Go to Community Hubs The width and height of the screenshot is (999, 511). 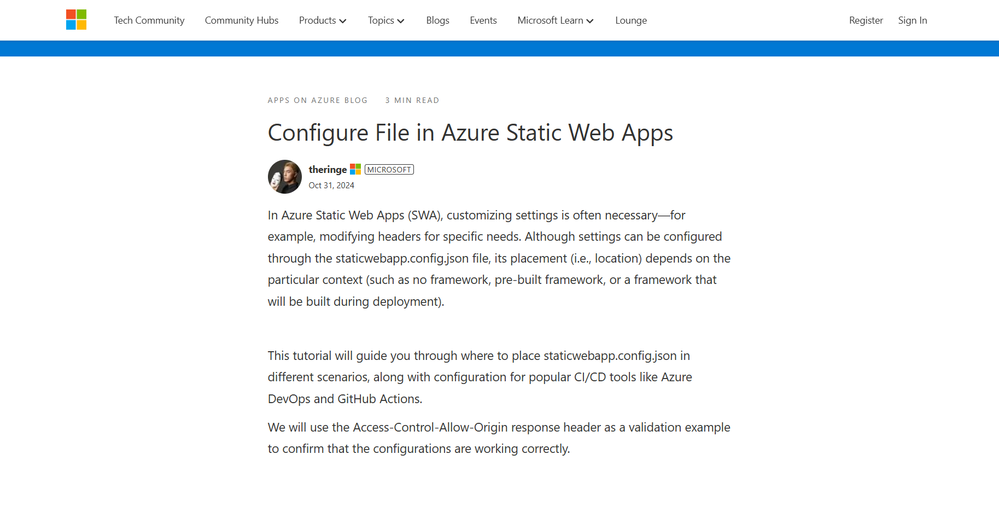[x=241, y=20]
